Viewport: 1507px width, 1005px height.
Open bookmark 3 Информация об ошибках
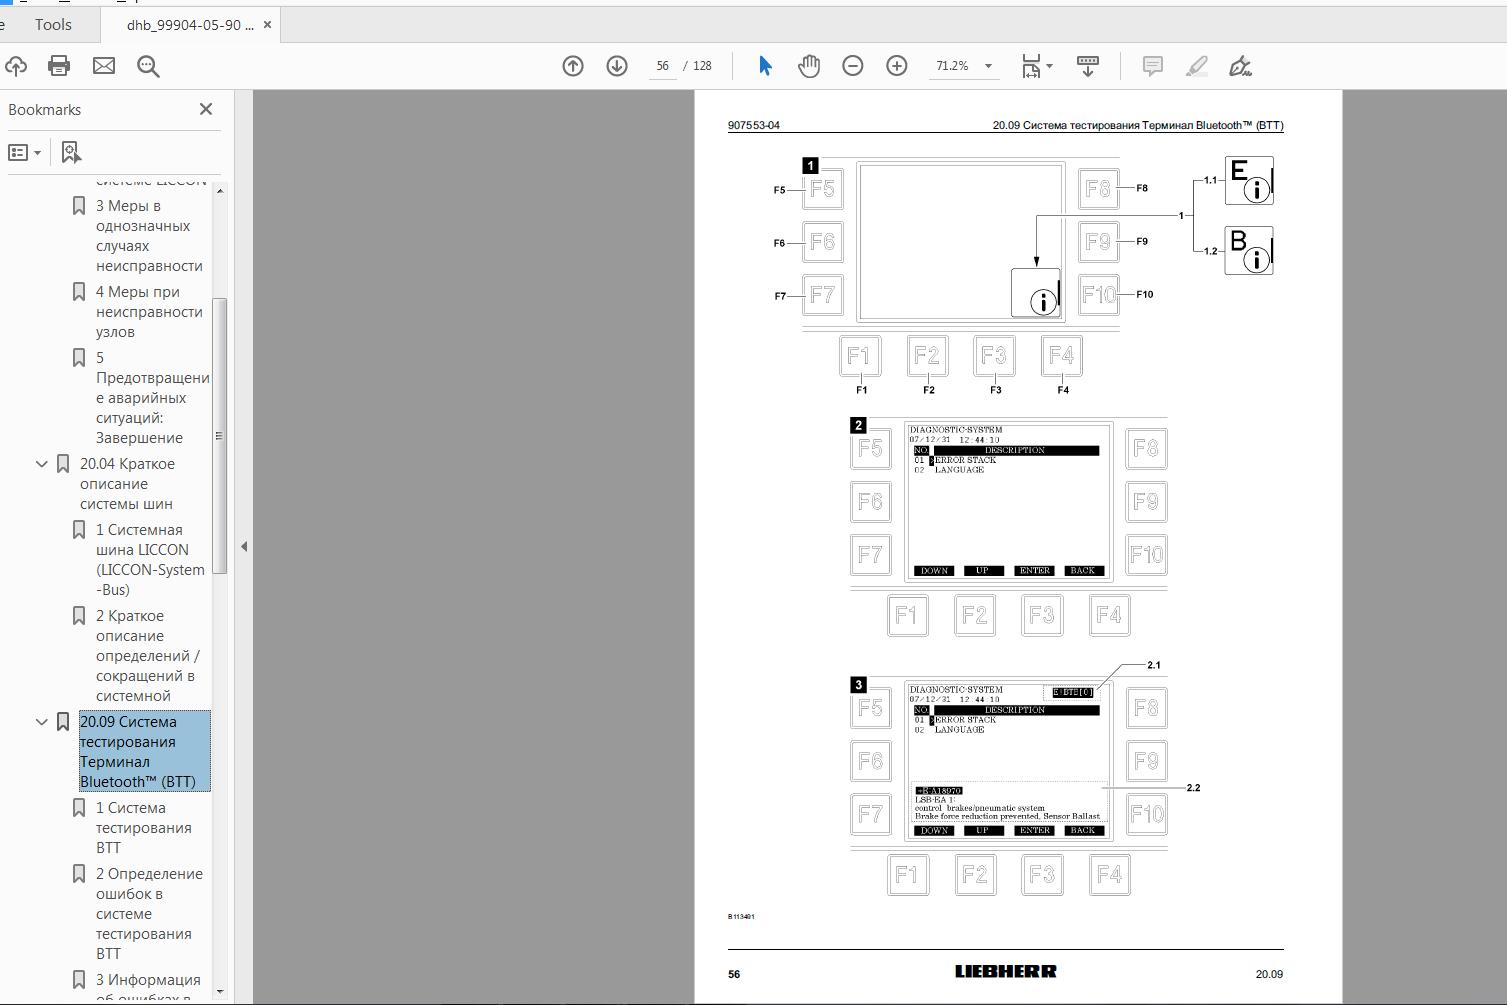148,985
